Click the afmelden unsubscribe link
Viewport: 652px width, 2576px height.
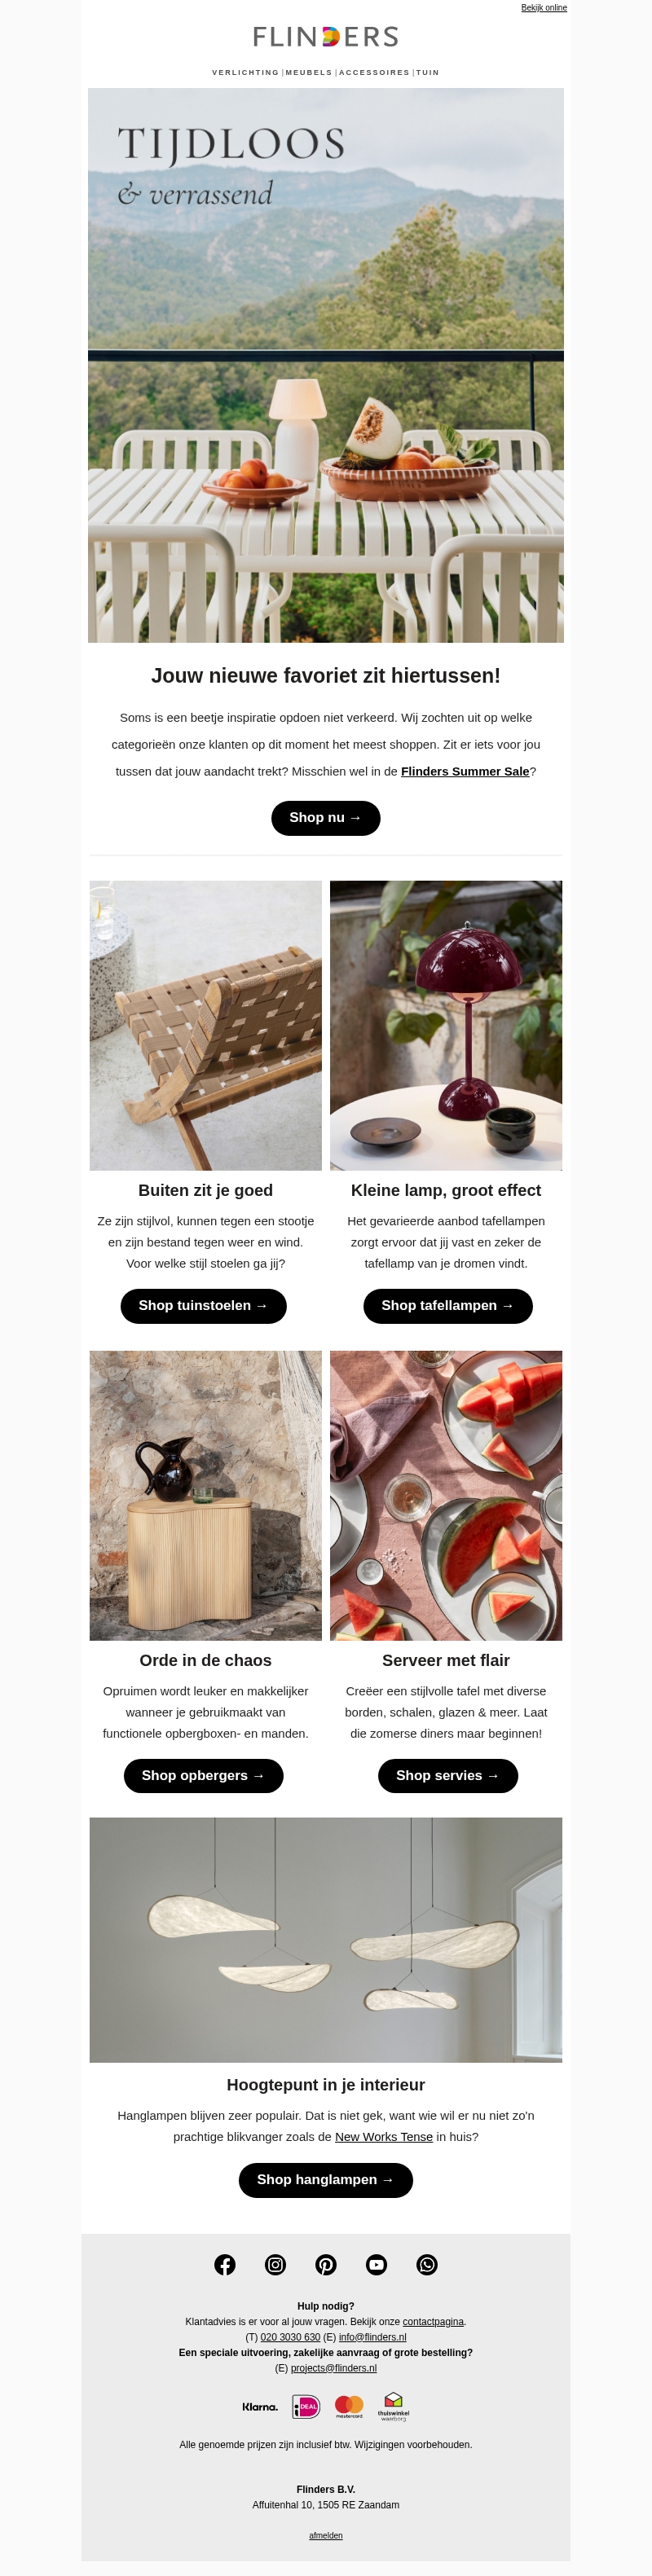click(x=326, y=2535)
